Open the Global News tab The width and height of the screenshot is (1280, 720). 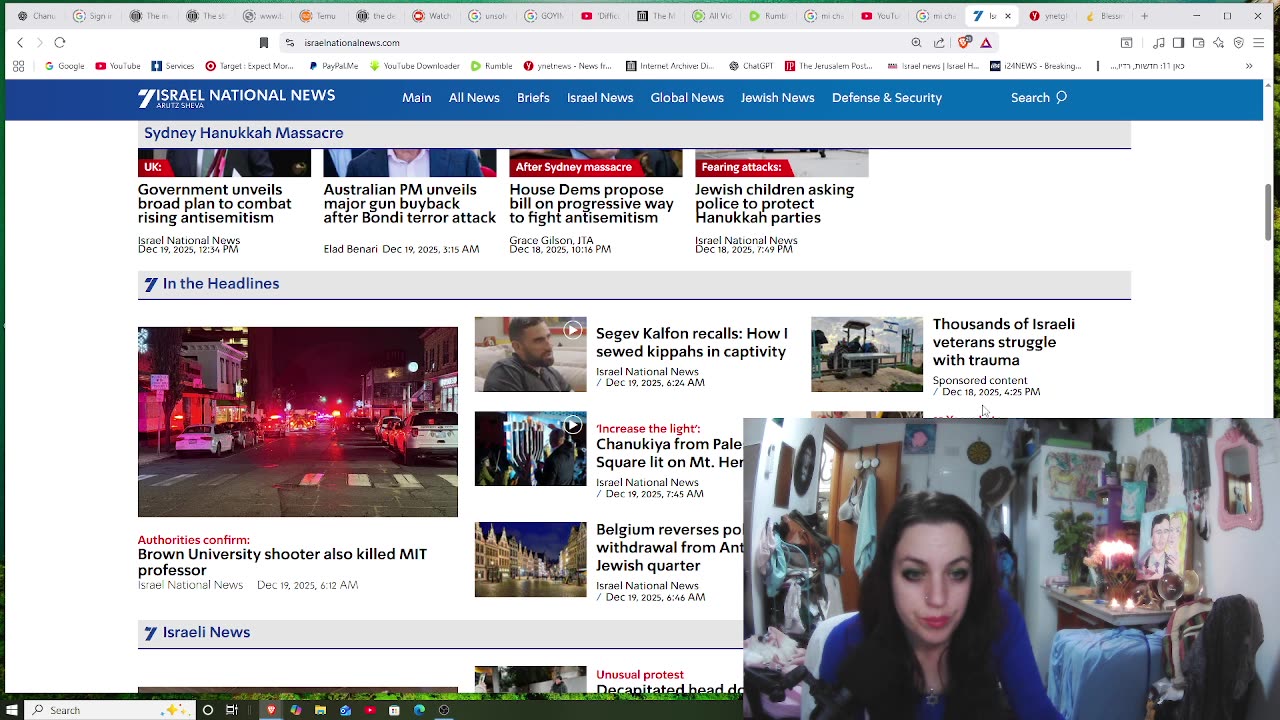686,97
